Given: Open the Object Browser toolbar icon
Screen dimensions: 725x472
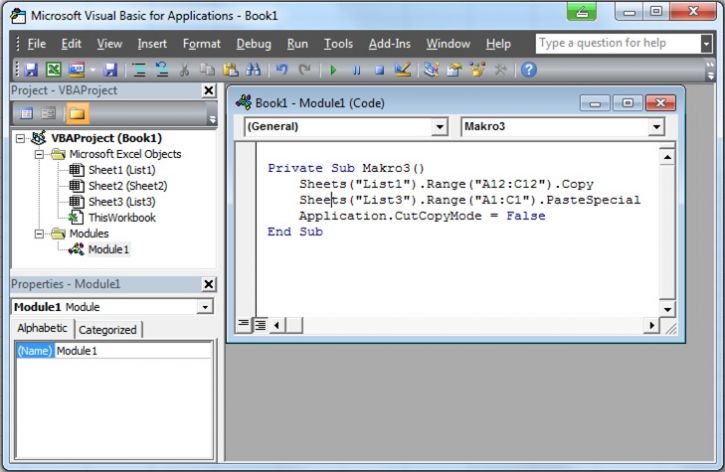Looking at the screenshot, I should [477, 70].
